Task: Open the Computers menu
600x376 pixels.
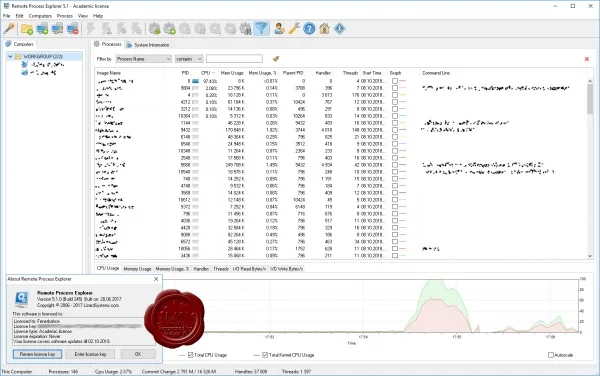Action: point(40,16)
